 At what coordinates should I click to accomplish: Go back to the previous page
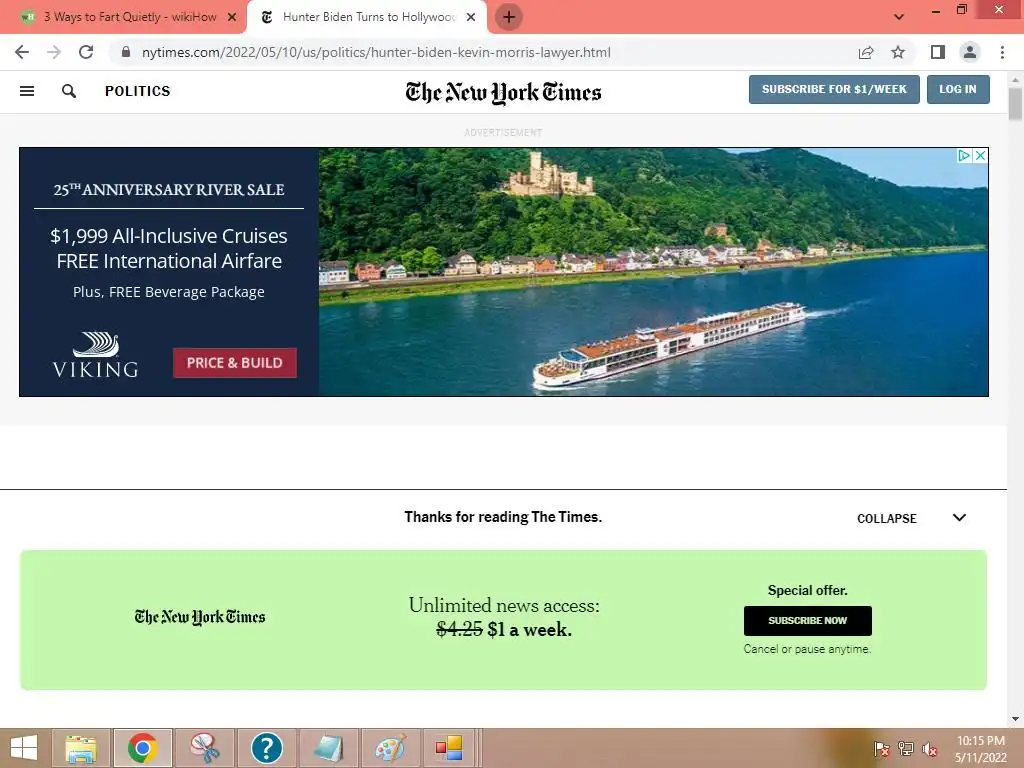point(22,52)
